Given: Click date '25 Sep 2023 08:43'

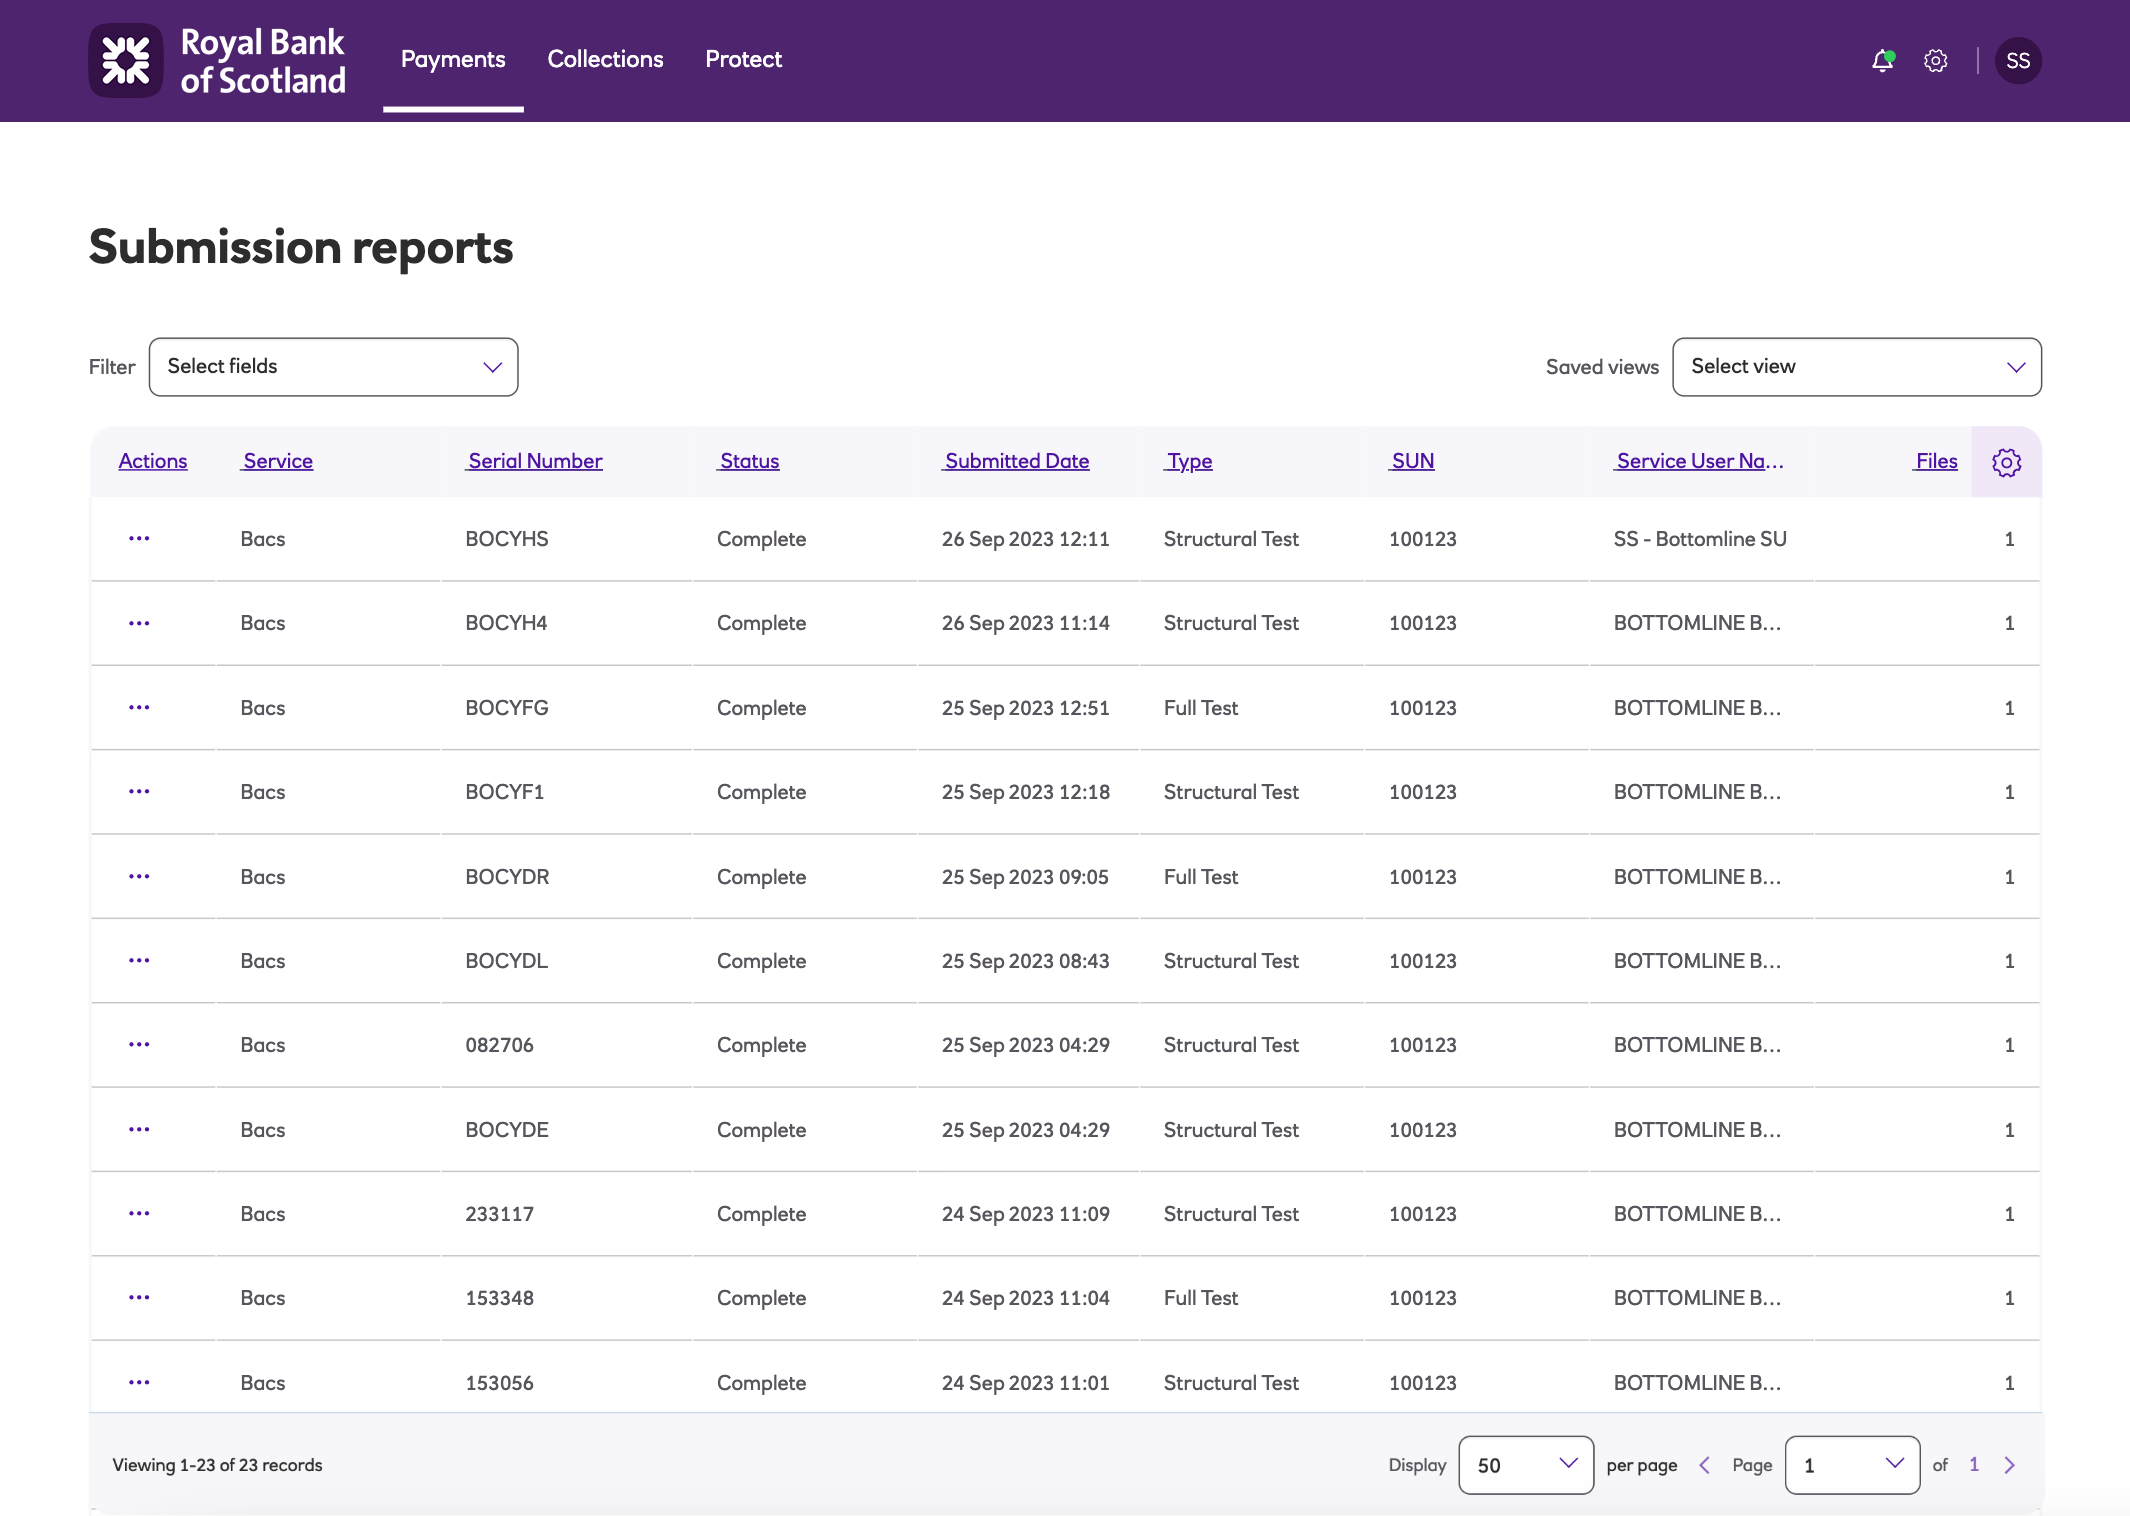Looking at the screenshot, I should click(1026, 961).
